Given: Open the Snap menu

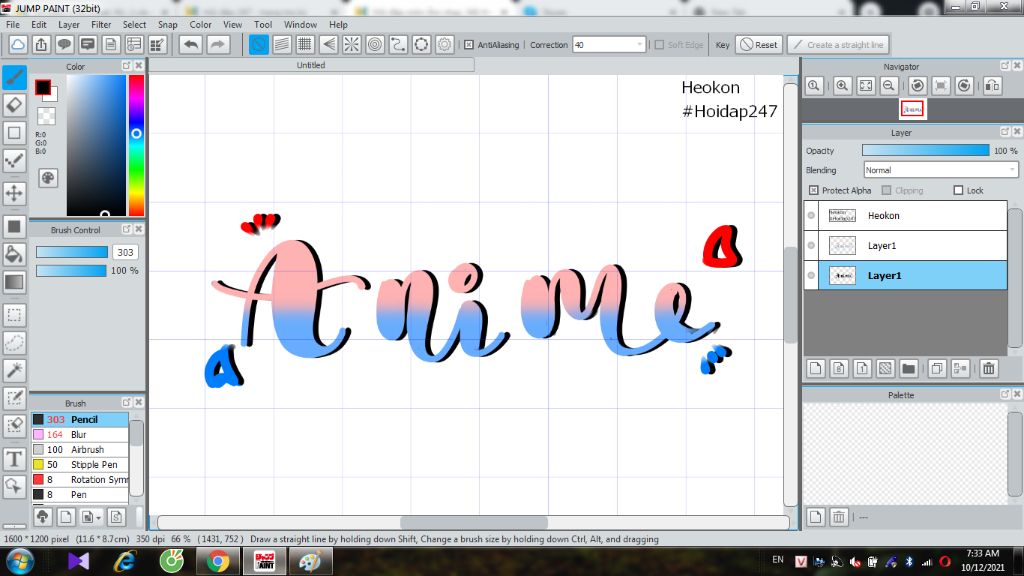Looking at the screenshot, I should (x=167, y=24).
